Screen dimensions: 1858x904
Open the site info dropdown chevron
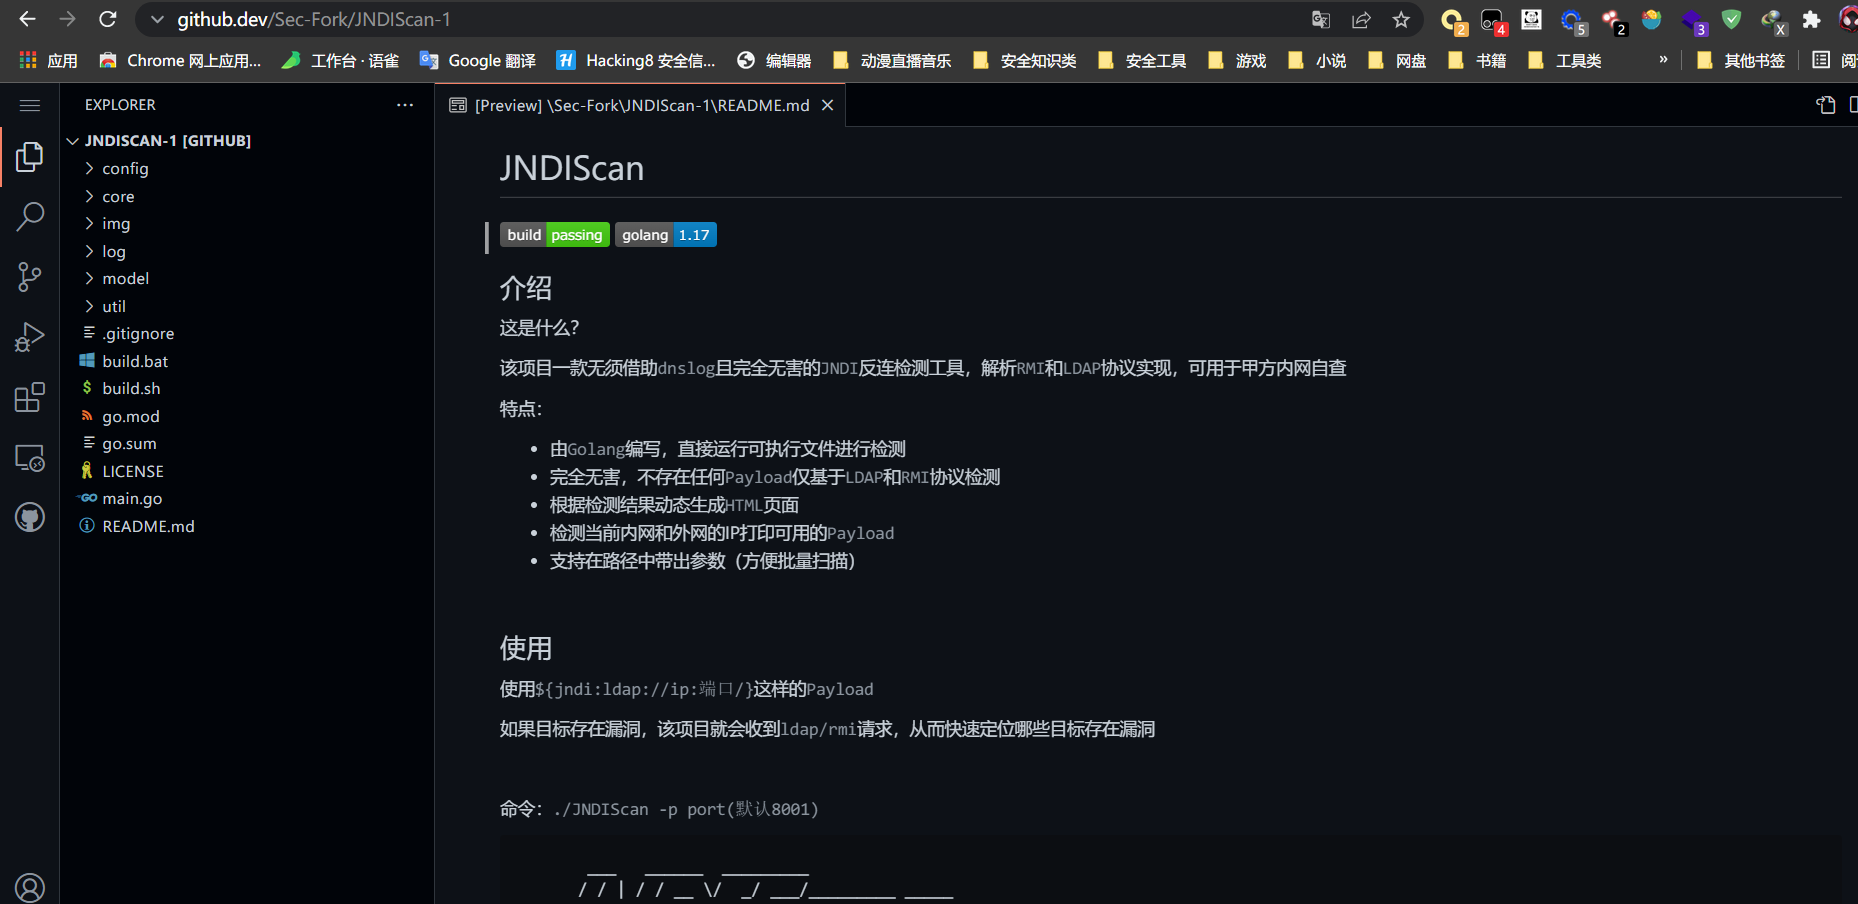pyautogui.click(x=157, y=20)
